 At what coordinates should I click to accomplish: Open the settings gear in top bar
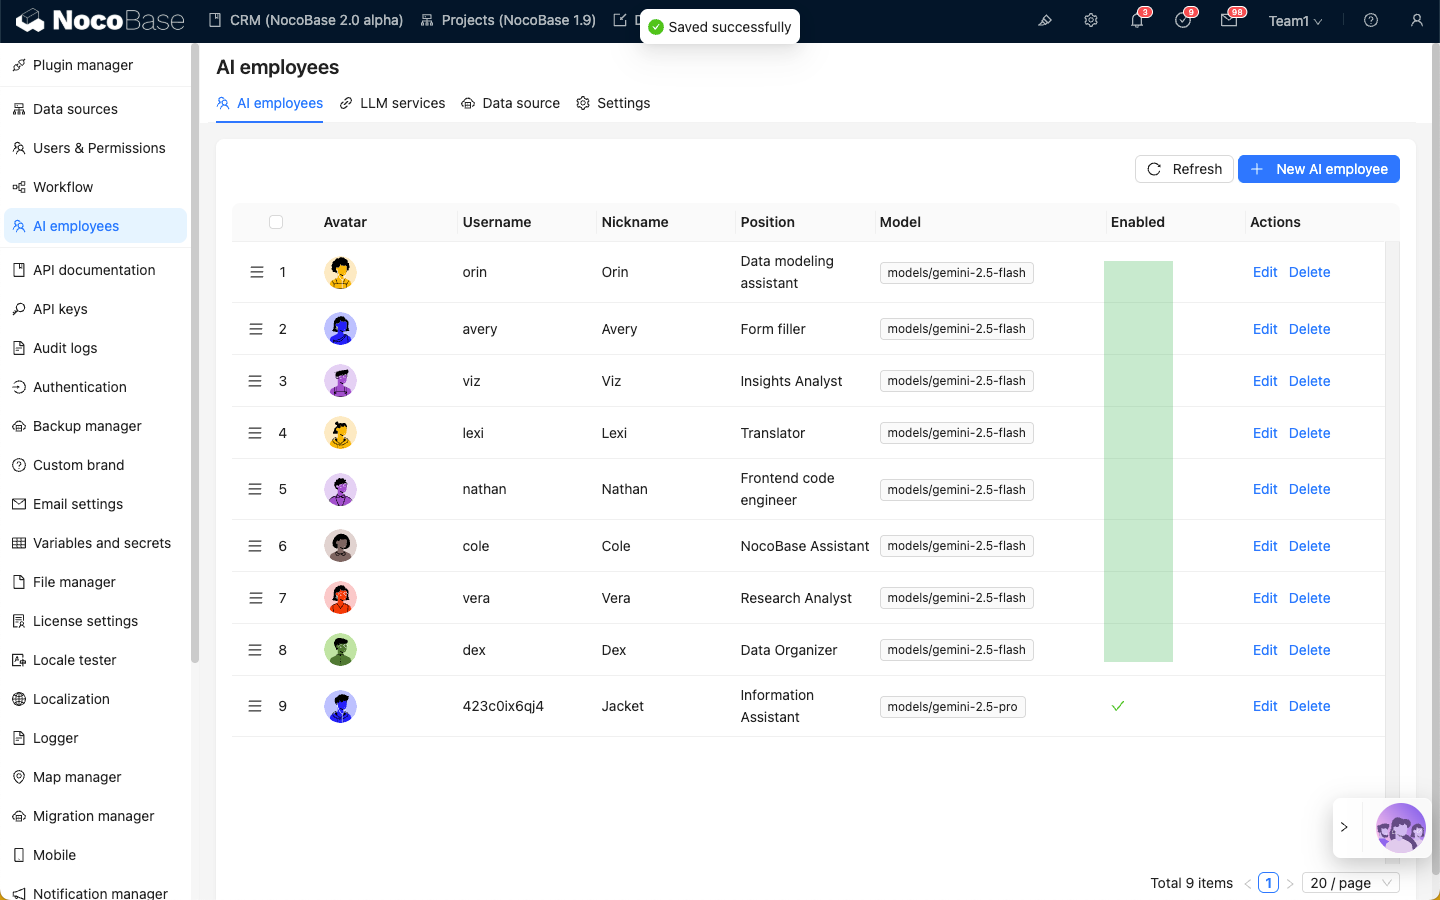point(1091,20)
